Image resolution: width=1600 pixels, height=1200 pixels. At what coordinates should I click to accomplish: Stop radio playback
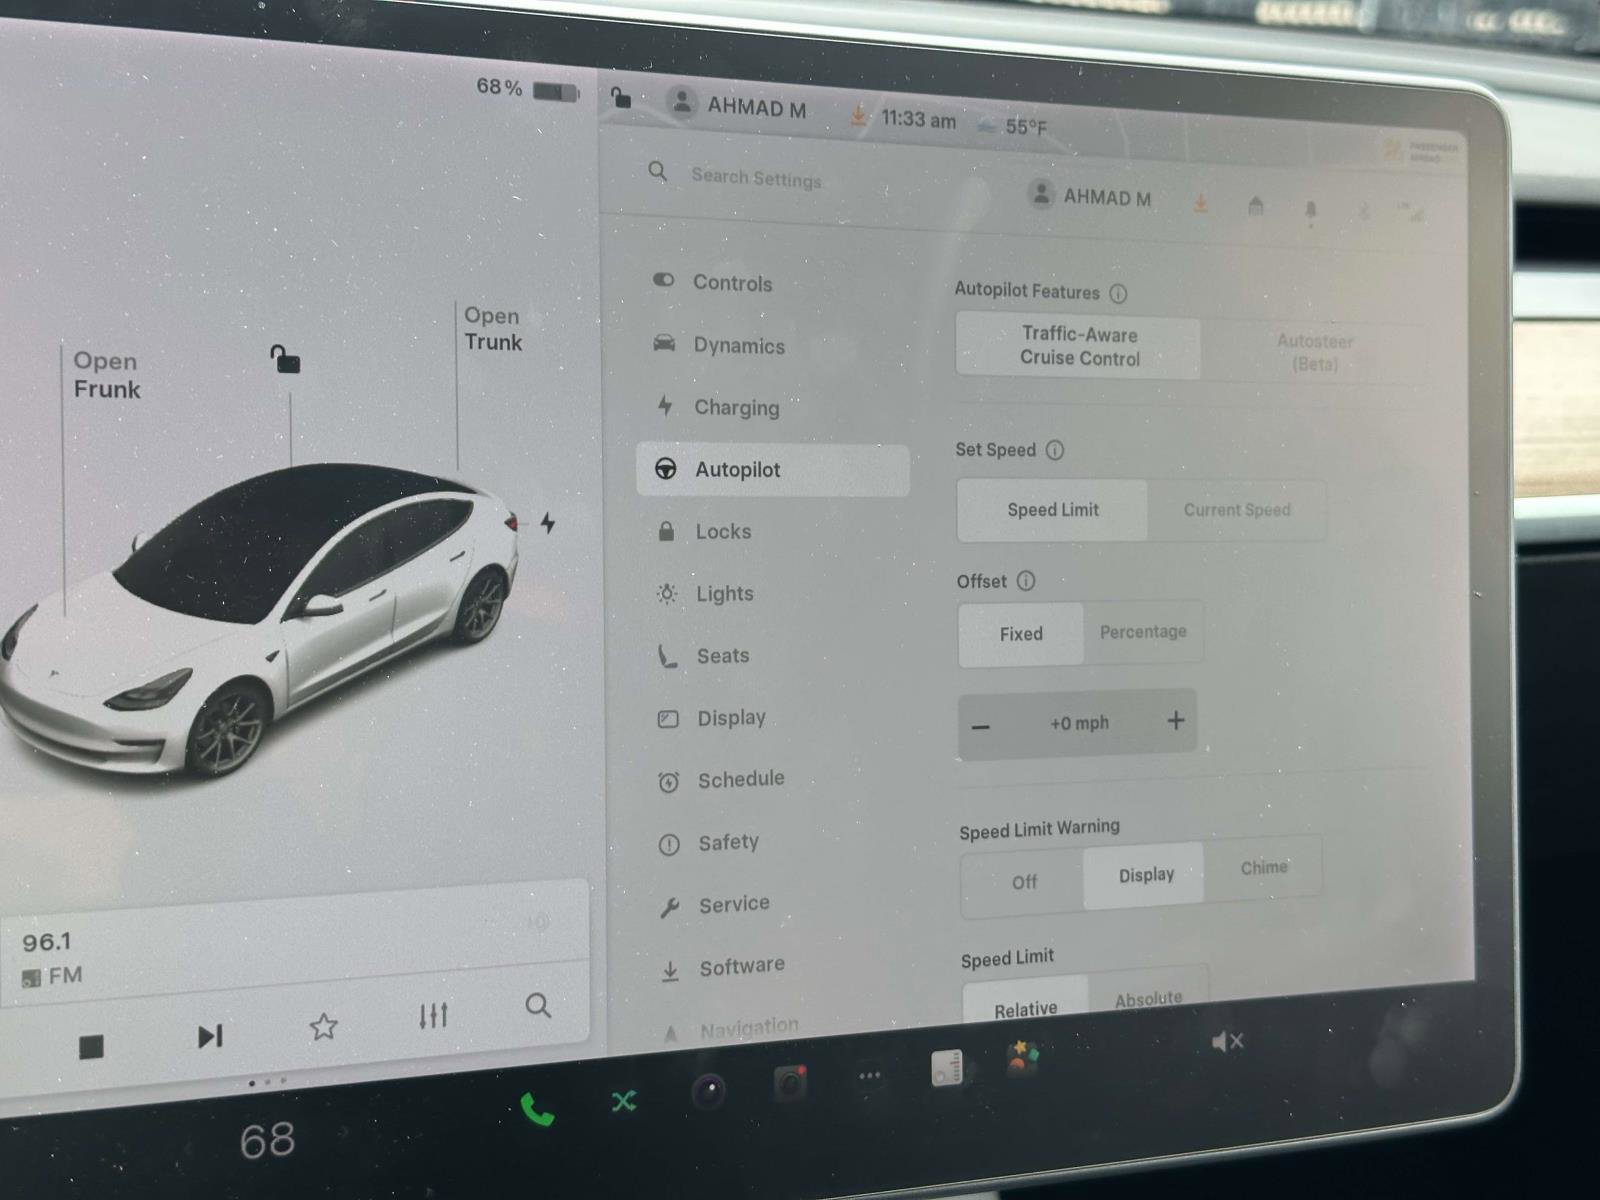pyautogui.click(x=91, y=1047)
